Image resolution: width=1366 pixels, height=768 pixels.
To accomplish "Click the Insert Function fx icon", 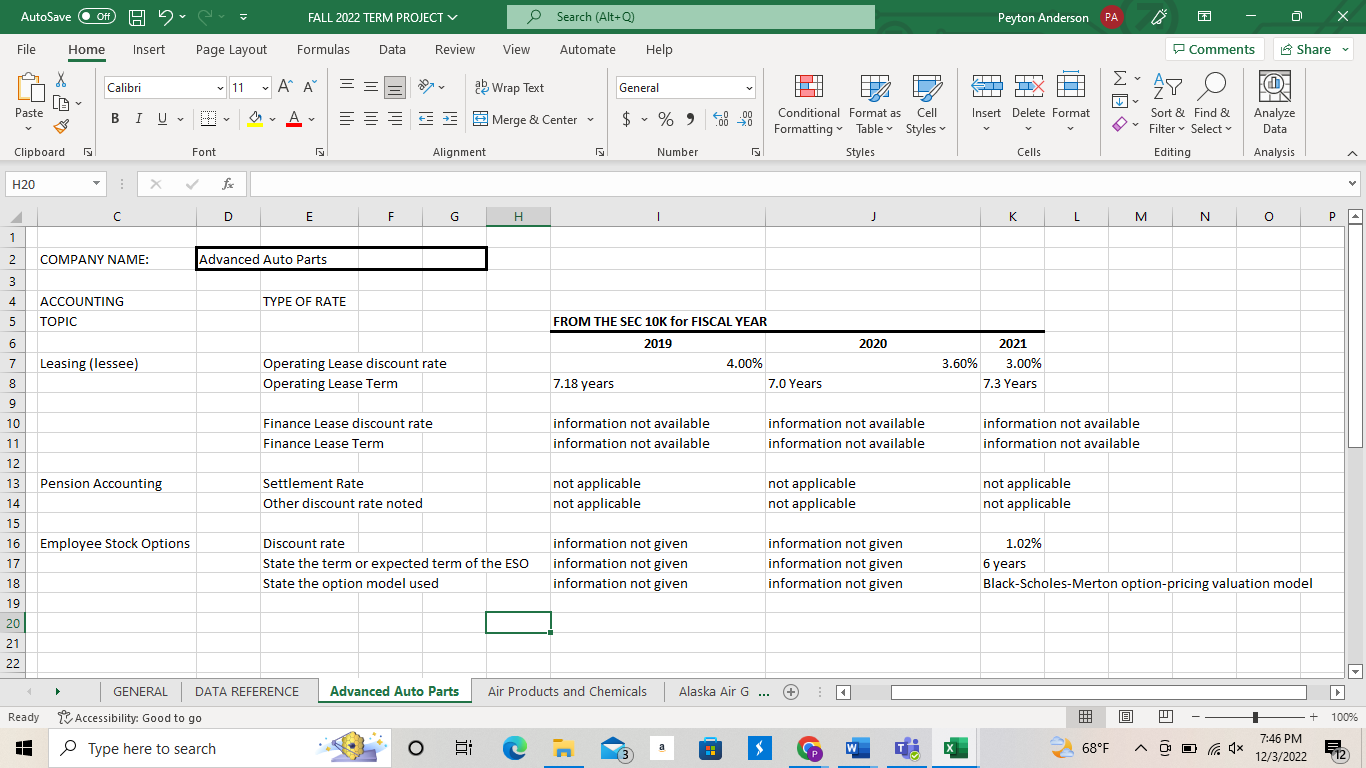I will click(228, 184).
